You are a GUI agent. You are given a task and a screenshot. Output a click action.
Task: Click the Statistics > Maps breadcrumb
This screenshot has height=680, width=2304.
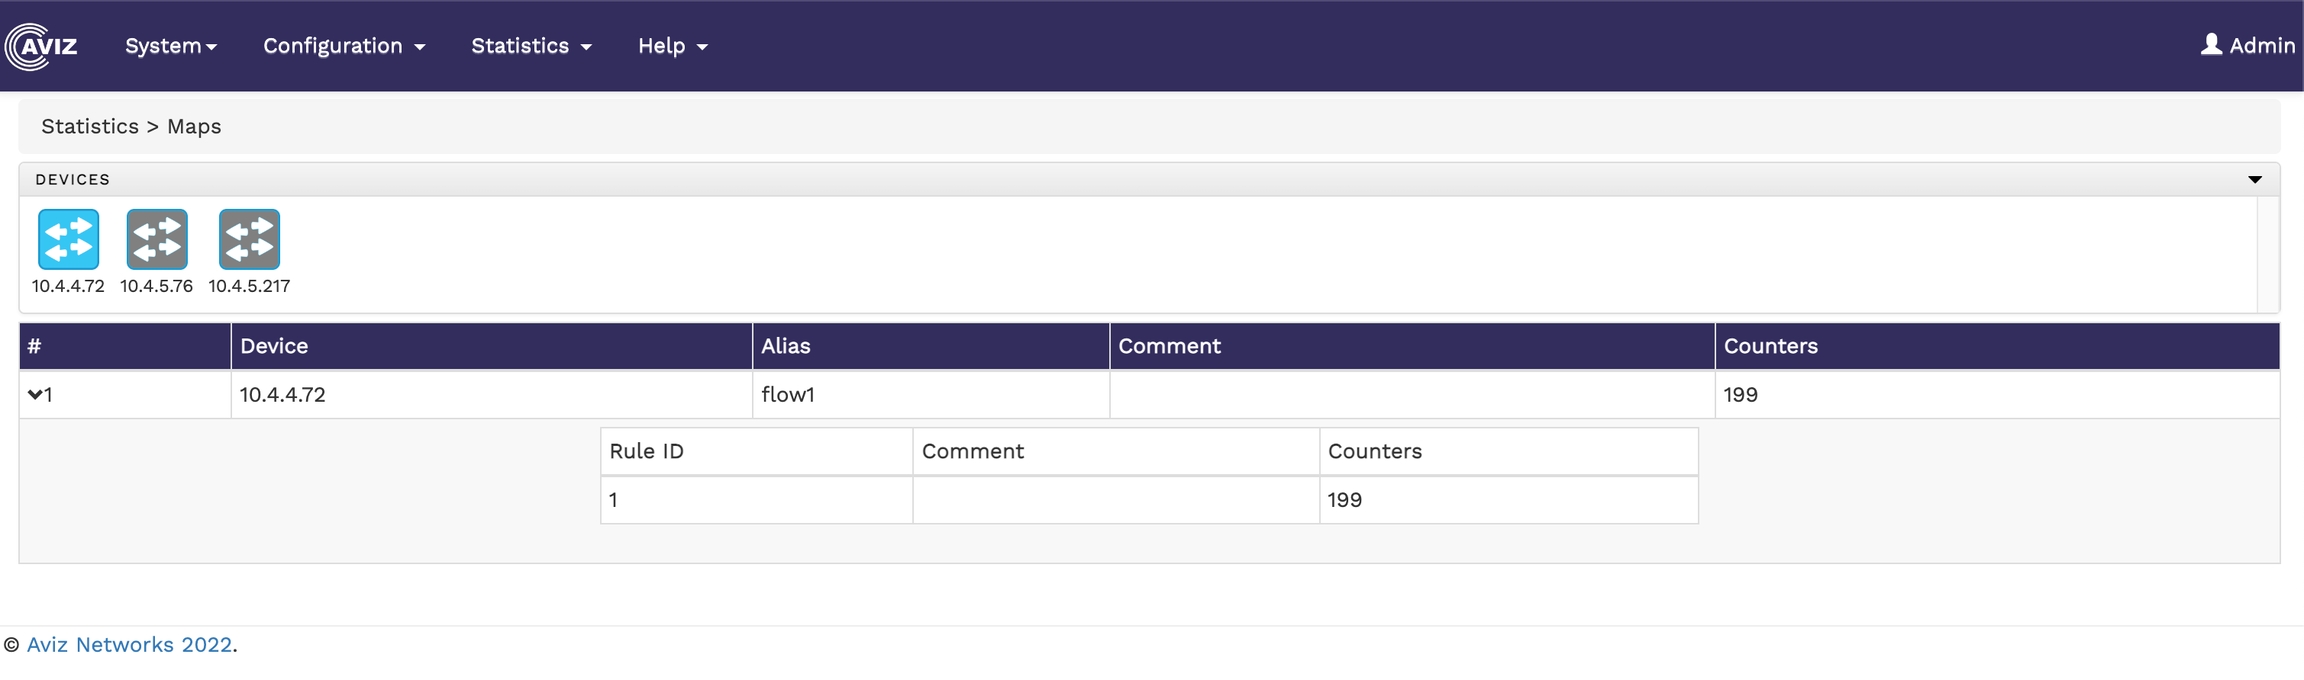point(131,127)
